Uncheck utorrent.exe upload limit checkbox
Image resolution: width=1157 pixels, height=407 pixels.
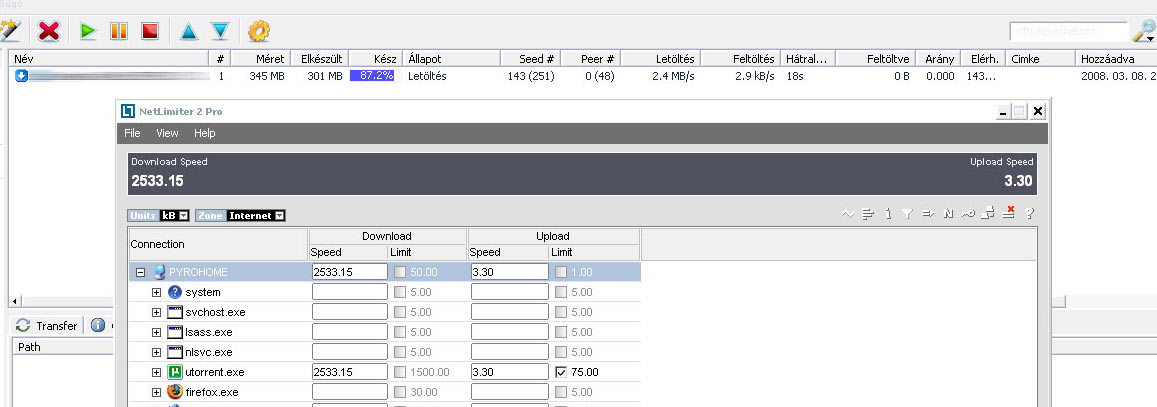point(561,372)
